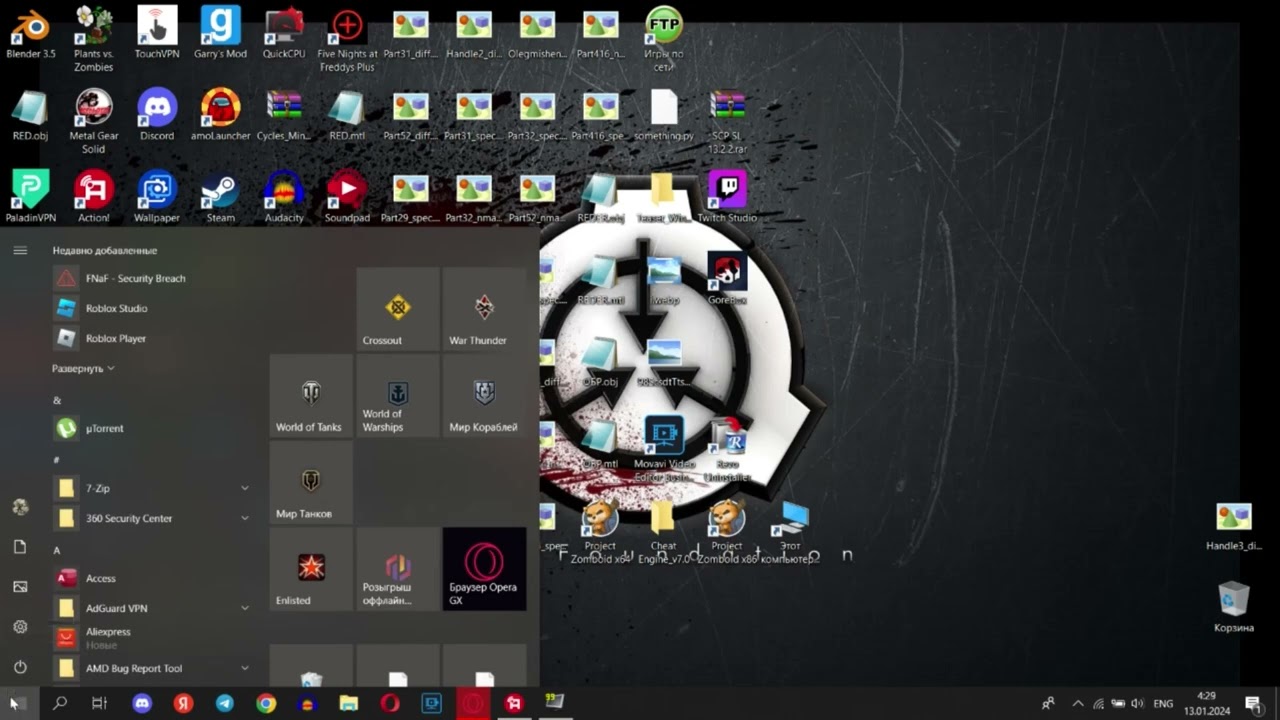Image resolution: width=1280 pixels, height=720 pixels.
Task: Open Google Chrome from taskbar
Action: (x=266, y=703)
